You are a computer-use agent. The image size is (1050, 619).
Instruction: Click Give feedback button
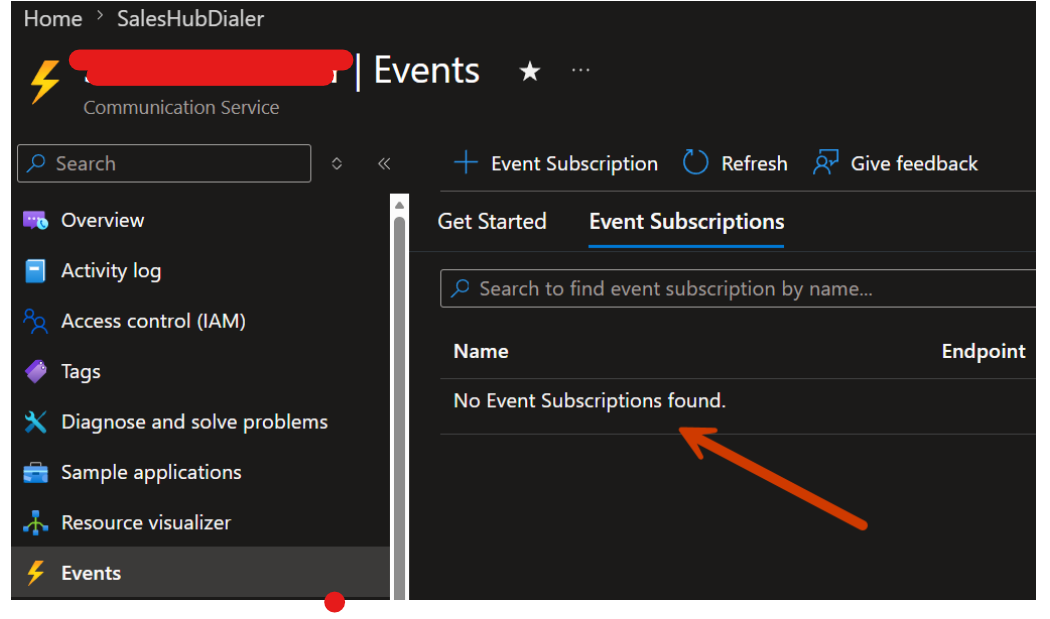click(x=895, y=163)
